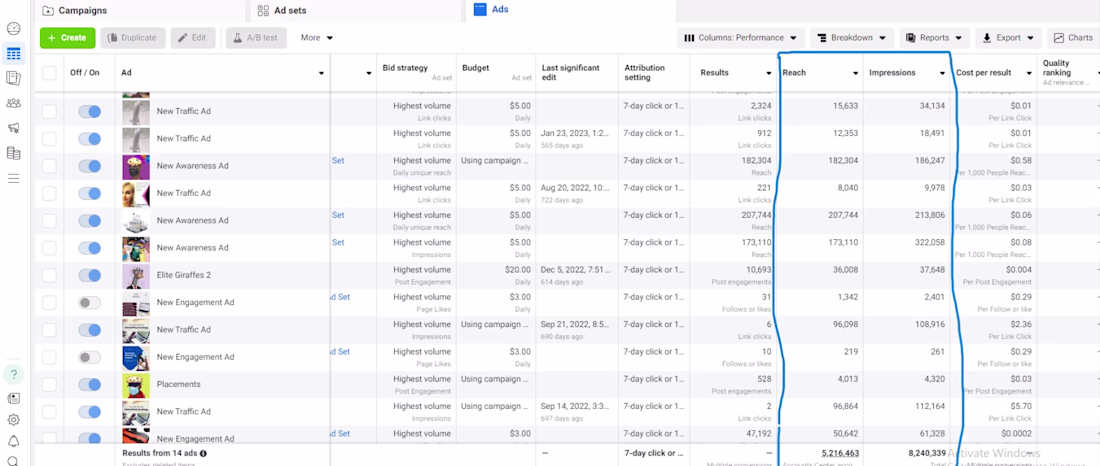
Task: Open the all tools hamburger menu icon
Action: 13,178
